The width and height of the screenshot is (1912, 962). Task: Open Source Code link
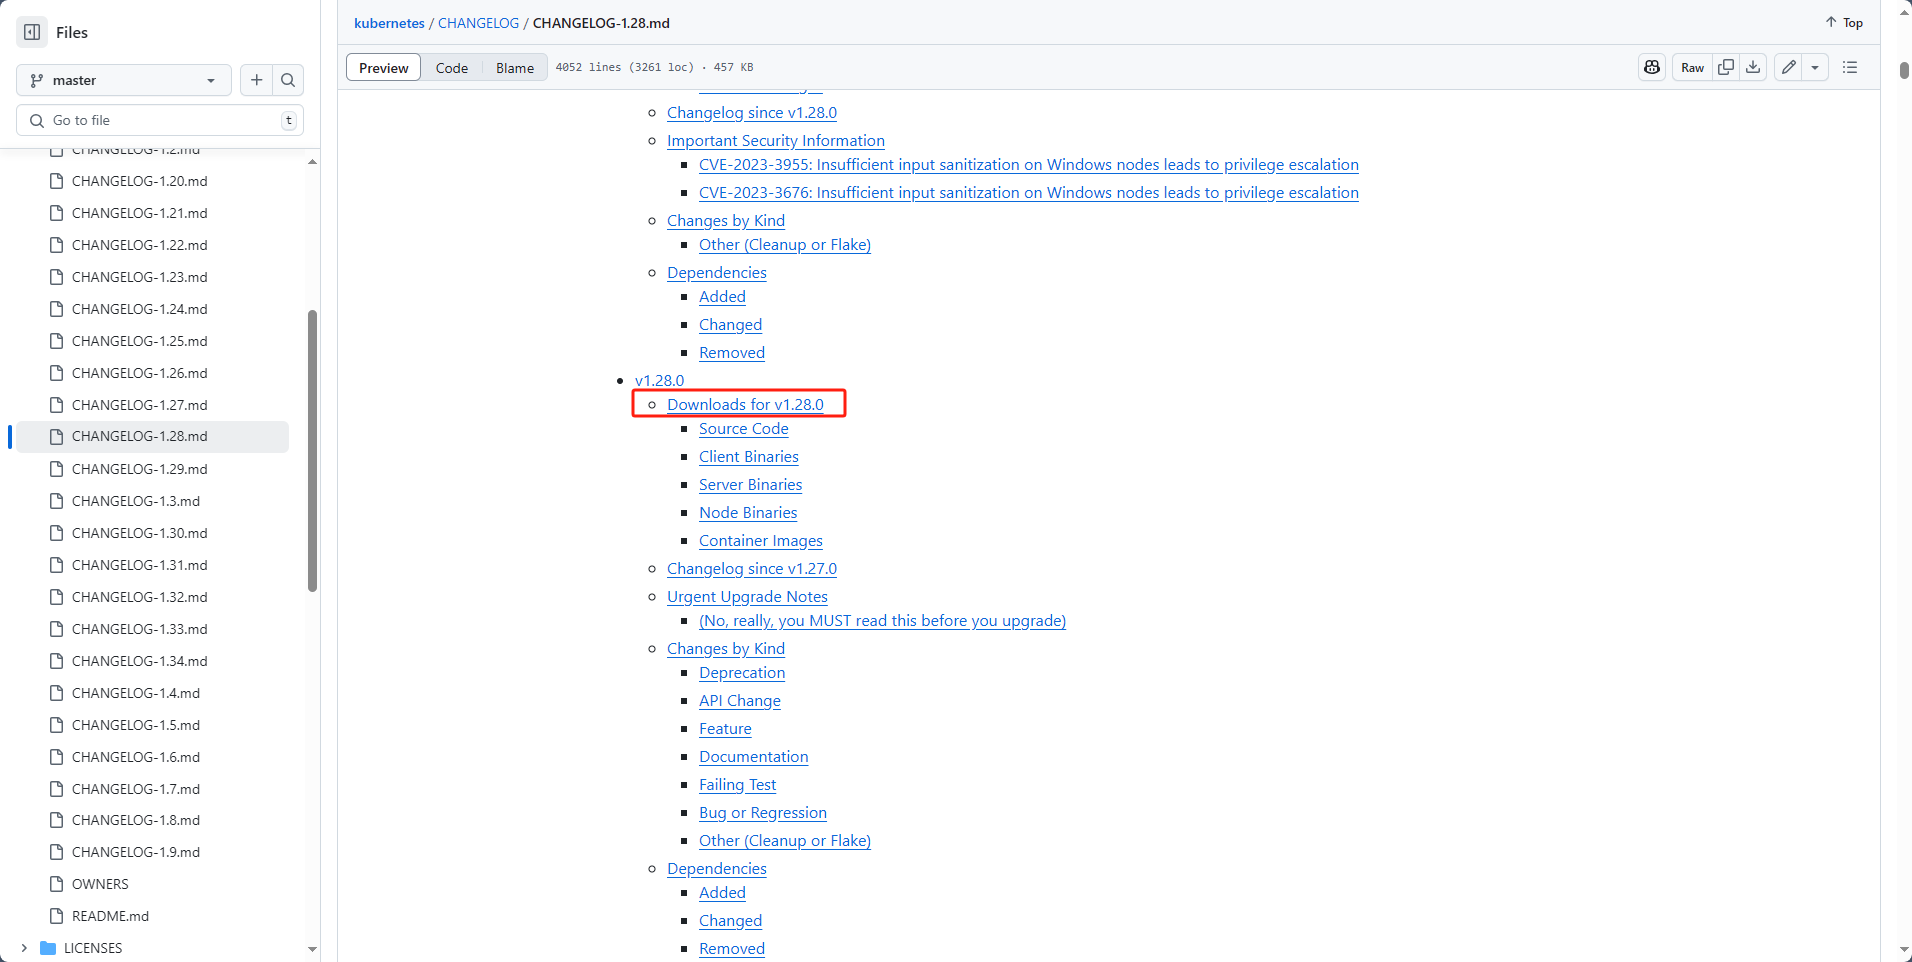(x=744, y=429)
